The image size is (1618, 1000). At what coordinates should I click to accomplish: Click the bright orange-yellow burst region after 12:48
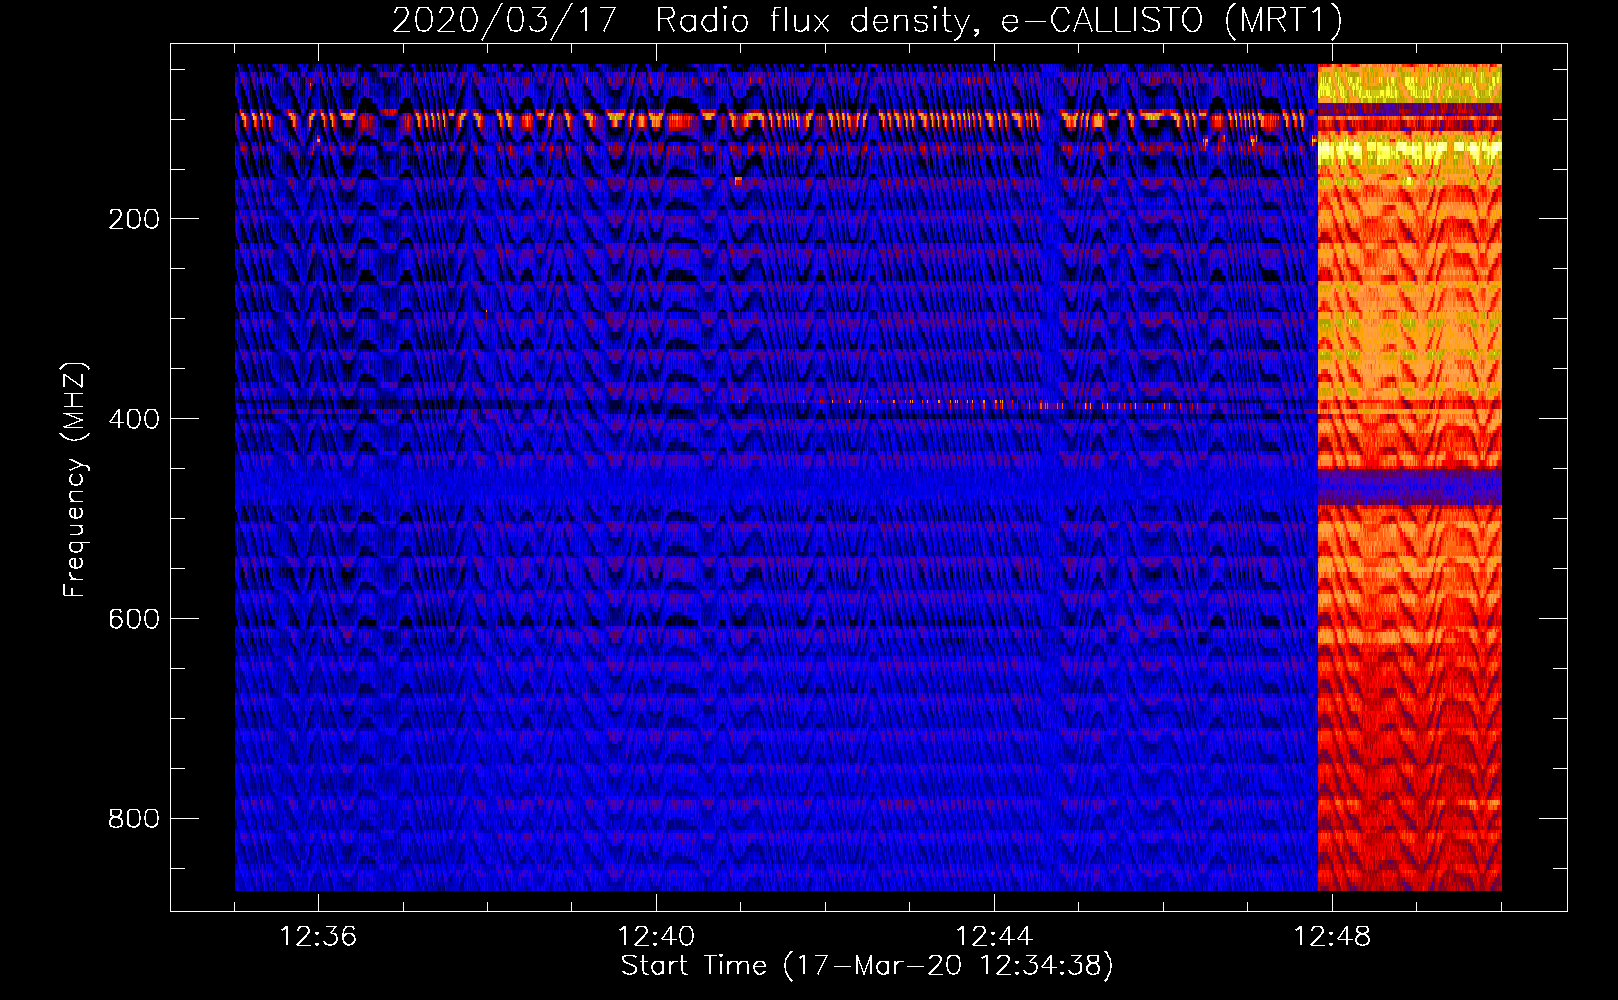(x=1409, y=477)
